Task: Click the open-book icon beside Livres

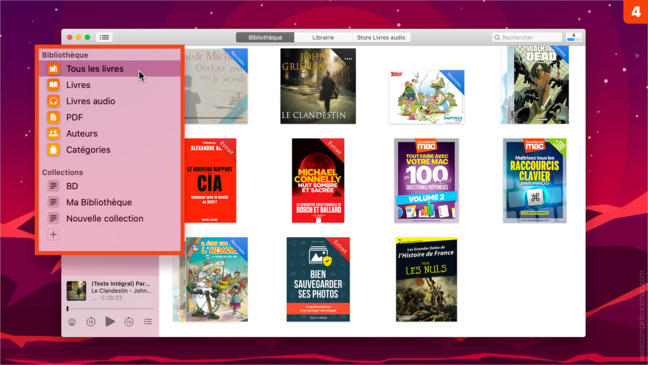Action: 53,85
